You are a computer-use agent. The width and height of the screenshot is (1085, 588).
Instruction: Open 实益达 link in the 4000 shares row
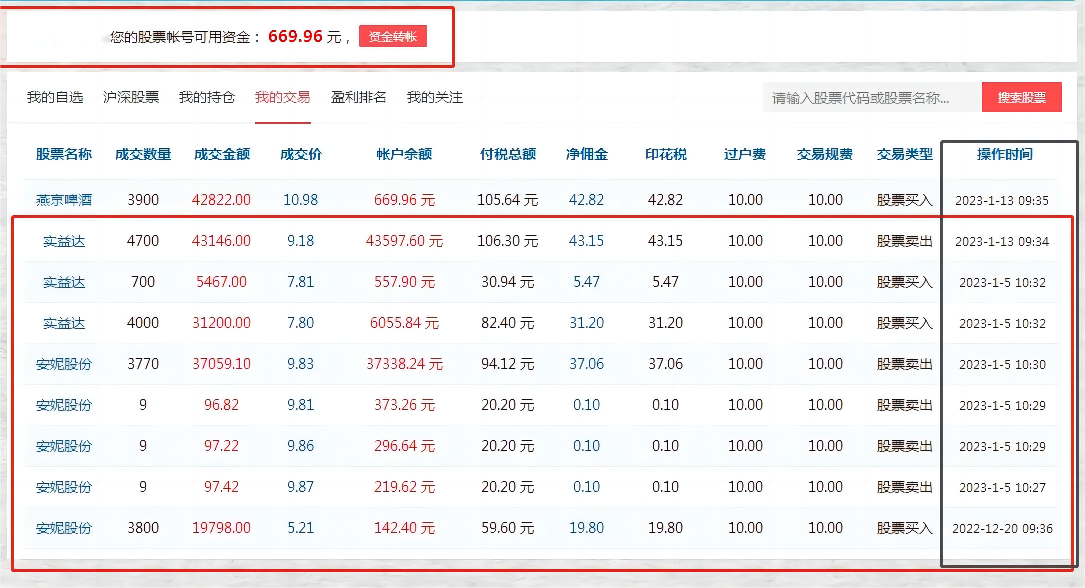(64, 323)
